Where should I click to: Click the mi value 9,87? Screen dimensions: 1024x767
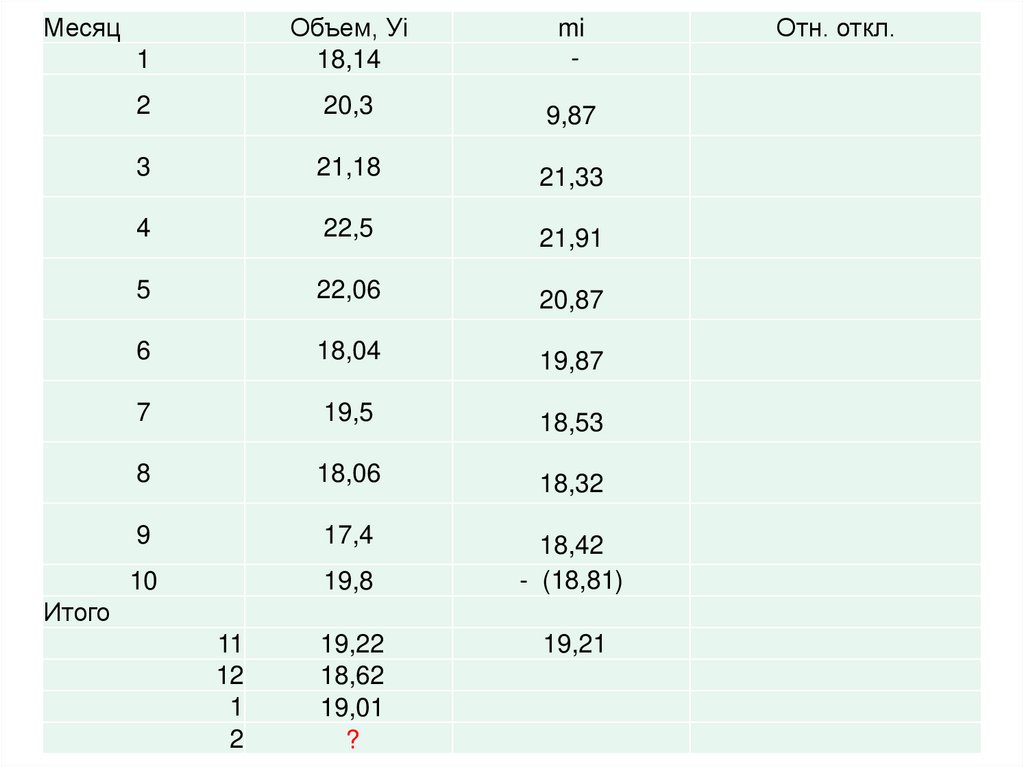(571, 116)
